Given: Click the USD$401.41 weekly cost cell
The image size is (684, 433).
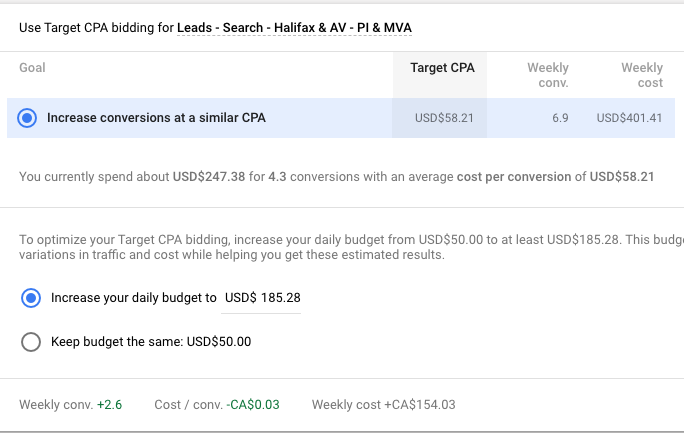Looking at the screenshot, I should pyautogui.click(x=629, y=118).
